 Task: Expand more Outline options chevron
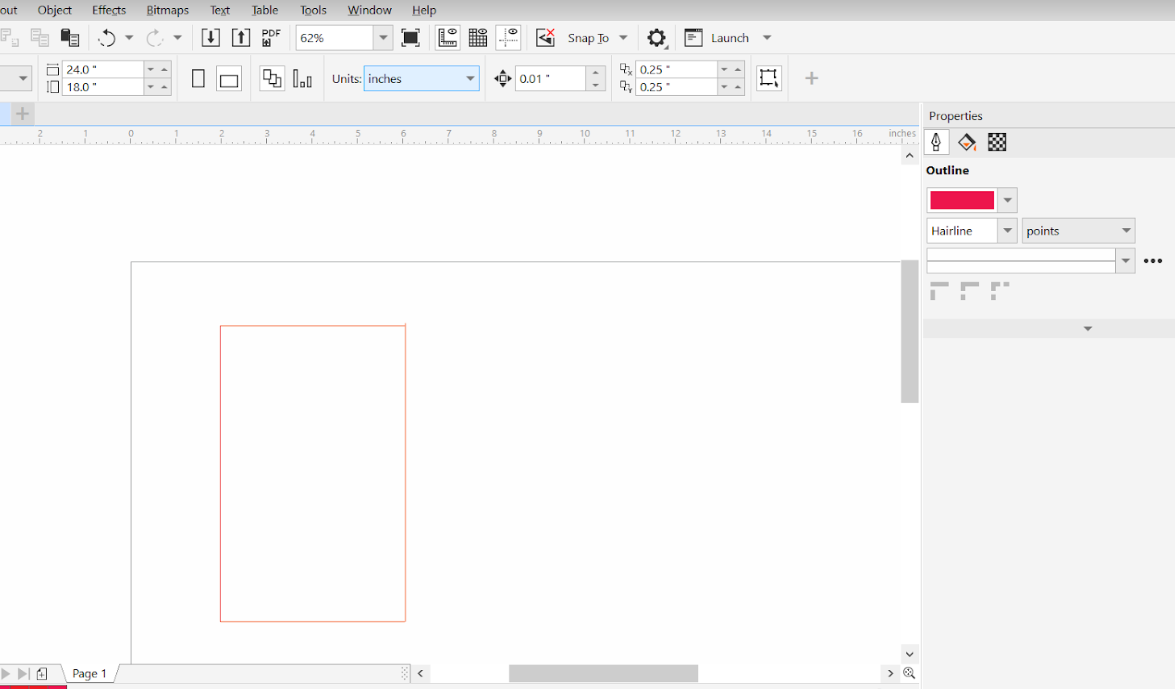(1087, 328)
